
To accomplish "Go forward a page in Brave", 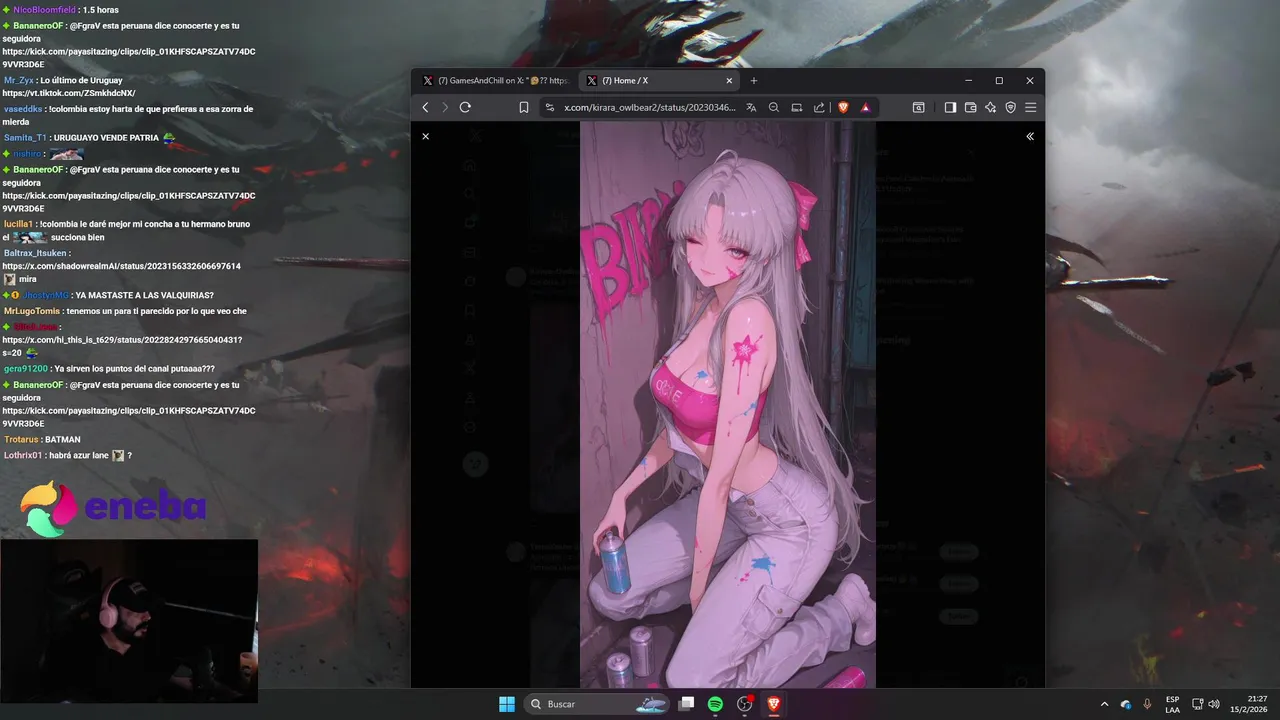I will coord(444,107).
